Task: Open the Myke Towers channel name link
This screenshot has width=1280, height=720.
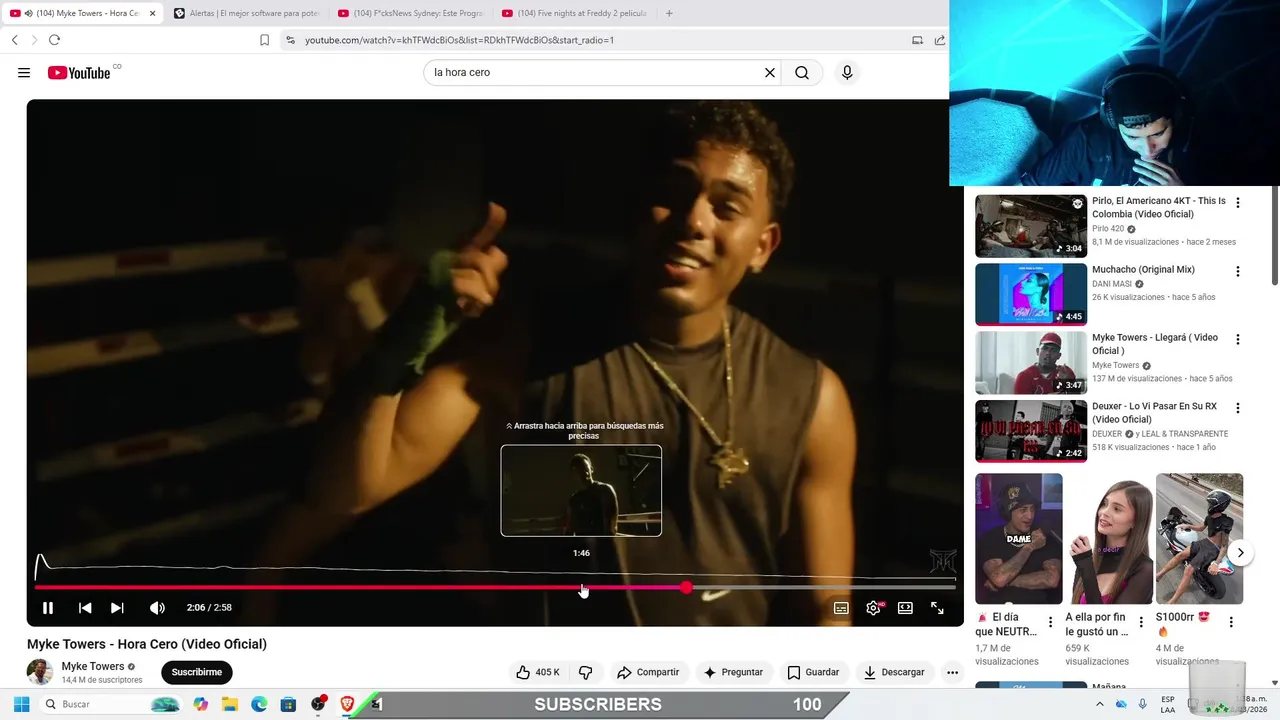Action: click(93, 666)
